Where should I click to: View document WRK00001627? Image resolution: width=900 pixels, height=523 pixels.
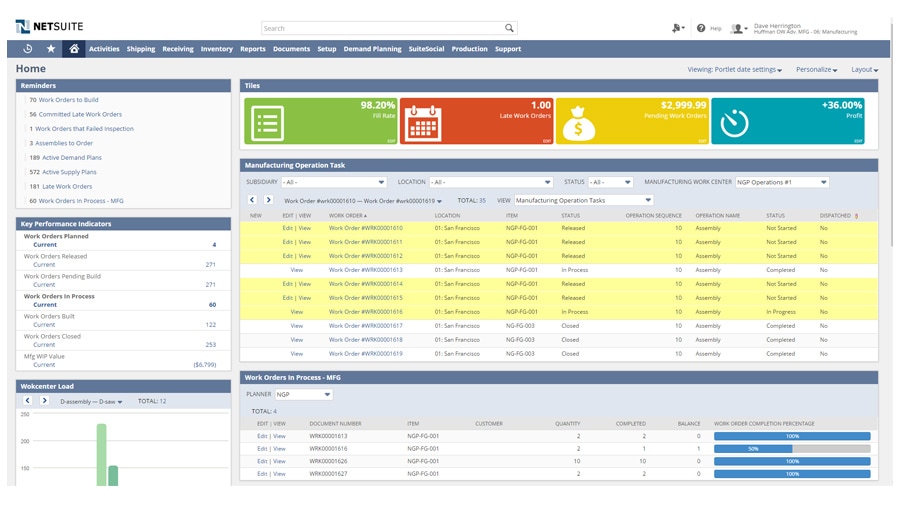click(279, 474)
